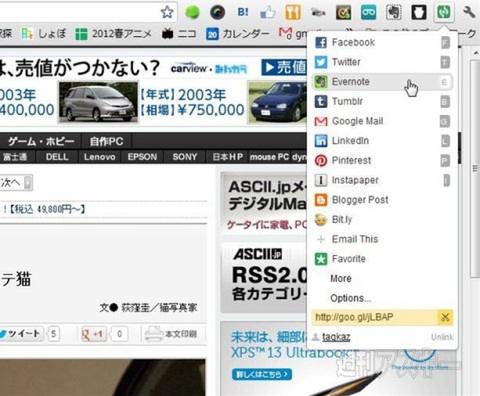Click the goo.gl short URL field
480x396 pixels.
click(374, 317)
